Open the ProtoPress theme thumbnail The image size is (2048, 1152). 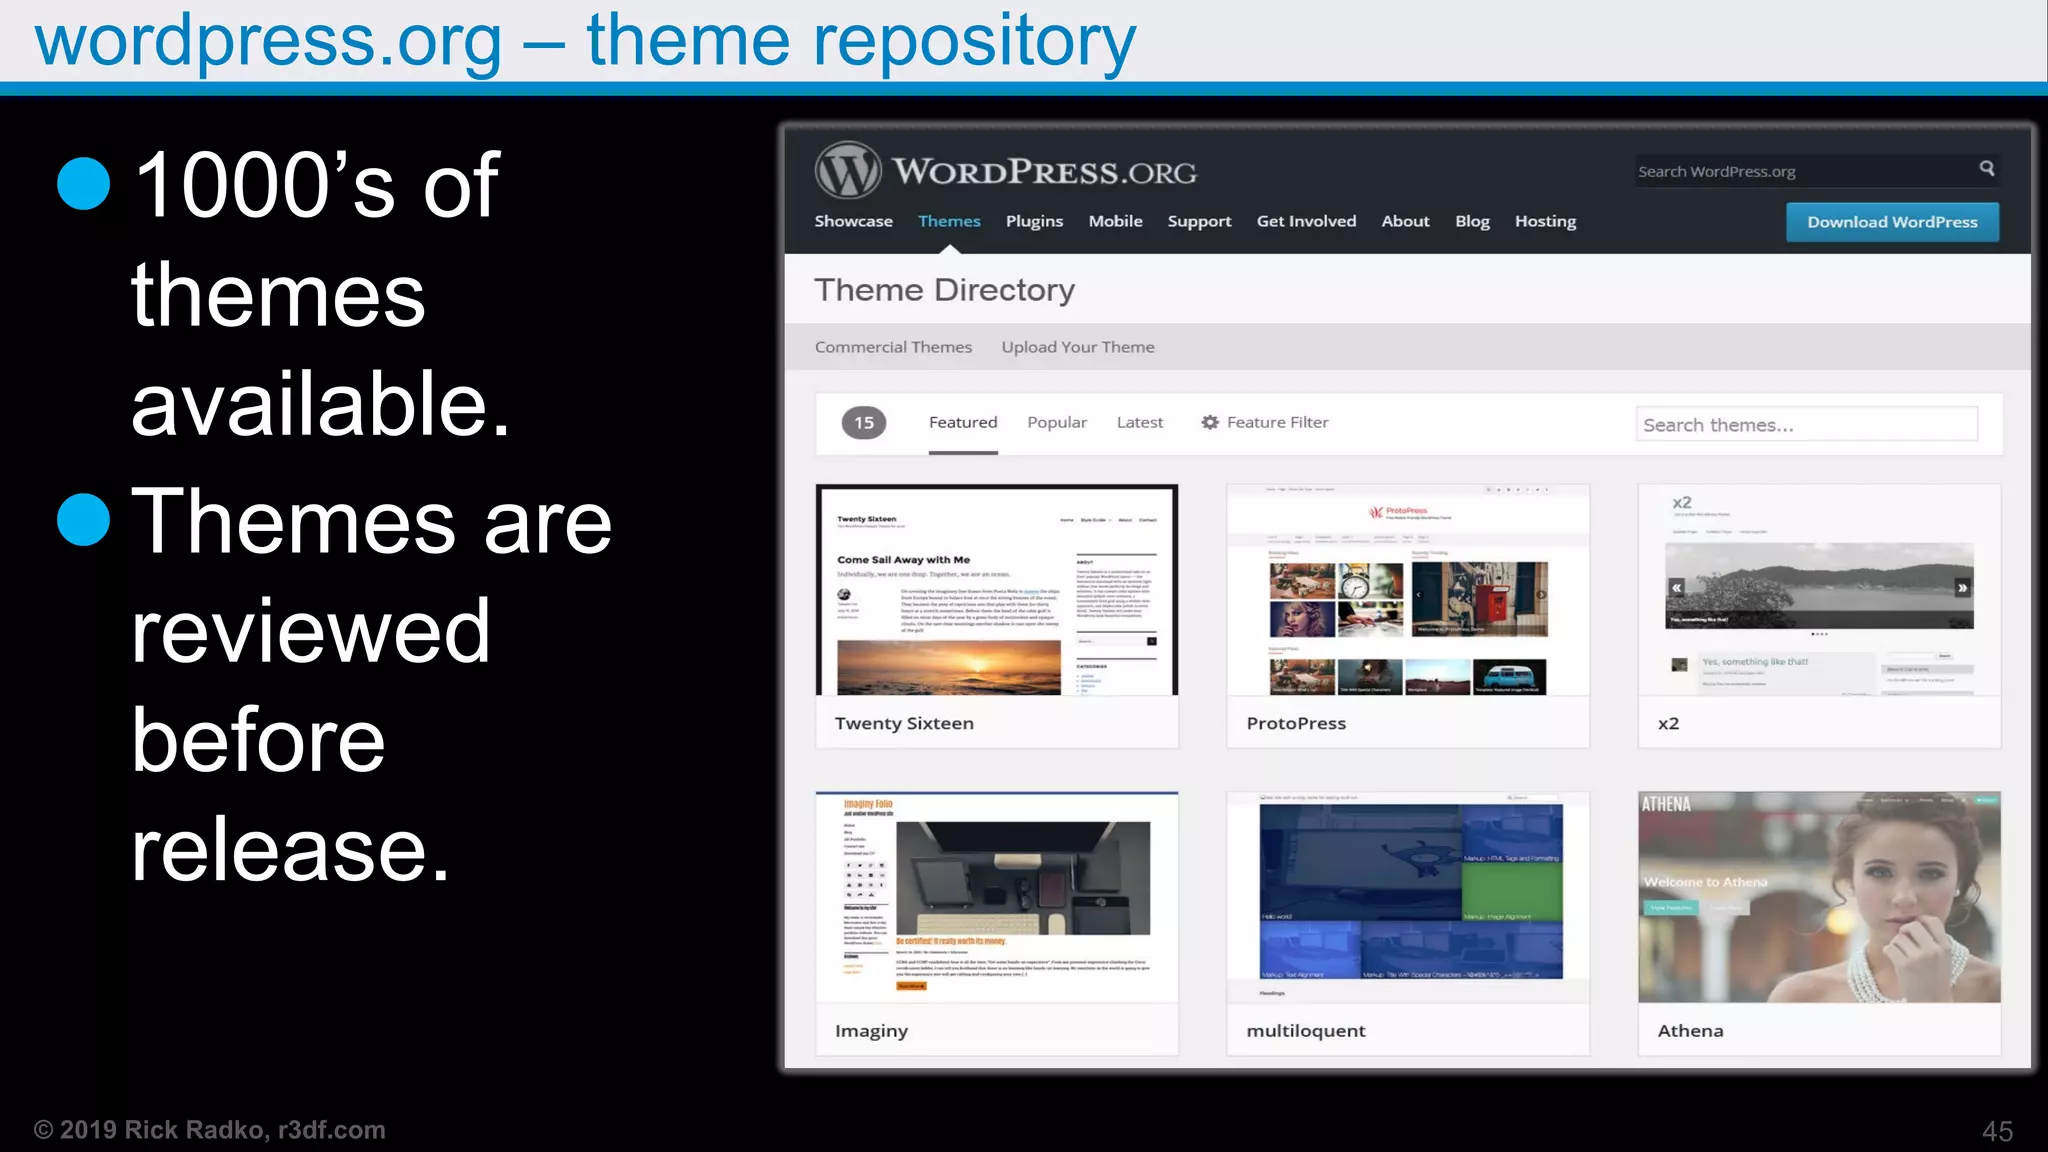[x=1408, y=590]
